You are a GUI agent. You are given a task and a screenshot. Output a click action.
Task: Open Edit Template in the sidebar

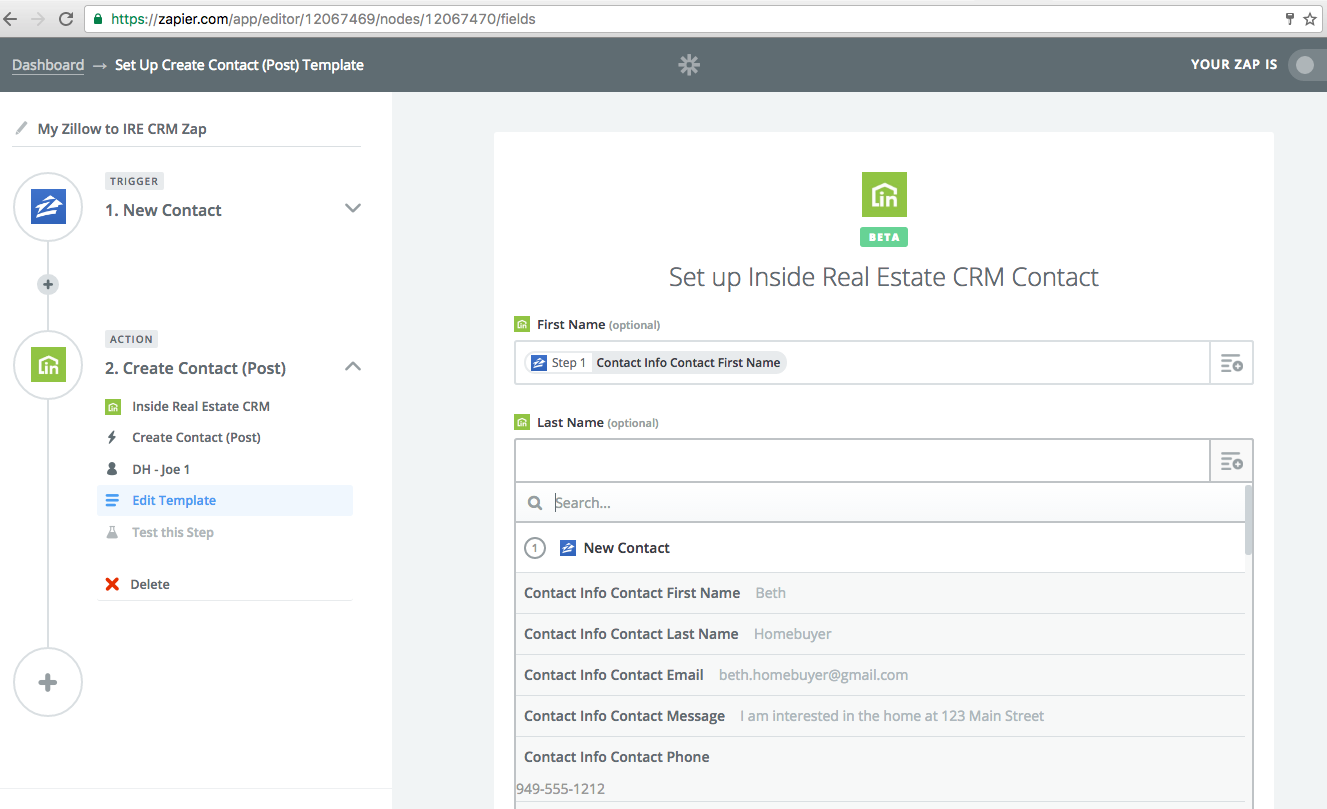pyautogui.click(x=225, y=501)
